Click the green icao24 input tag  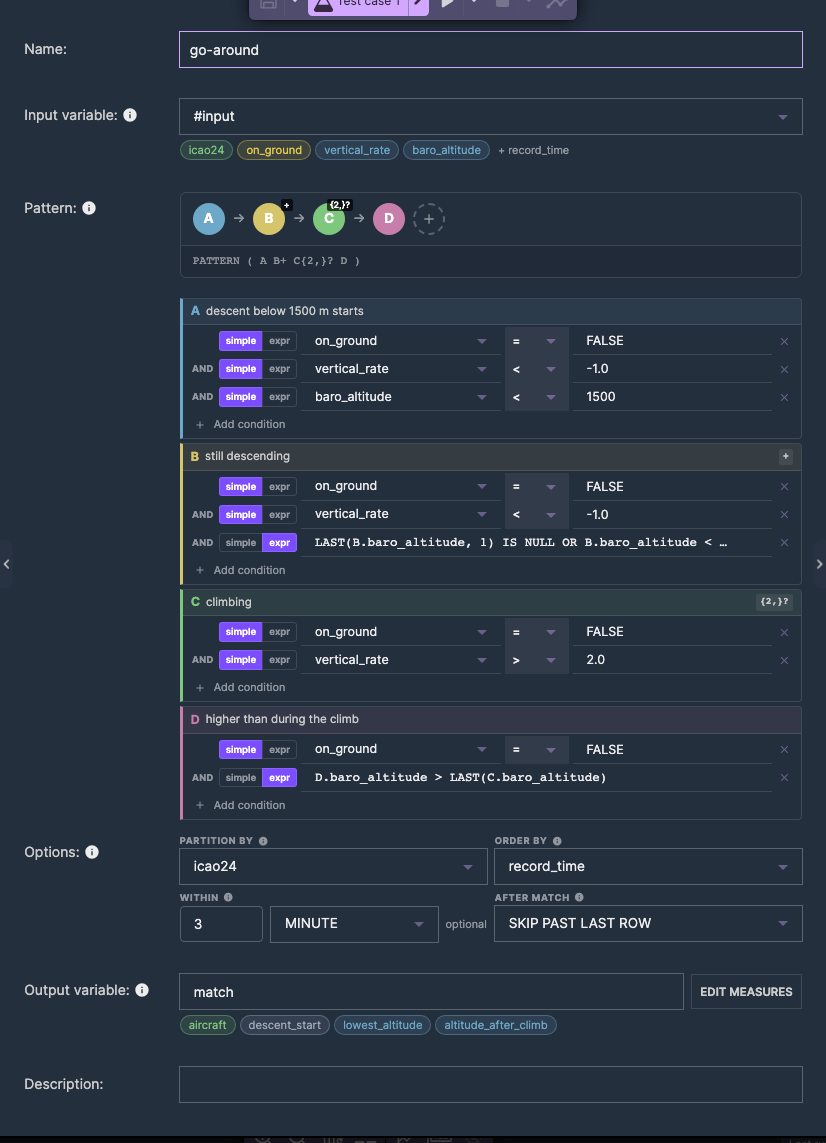pyautogui.click(x=206, y=150)
